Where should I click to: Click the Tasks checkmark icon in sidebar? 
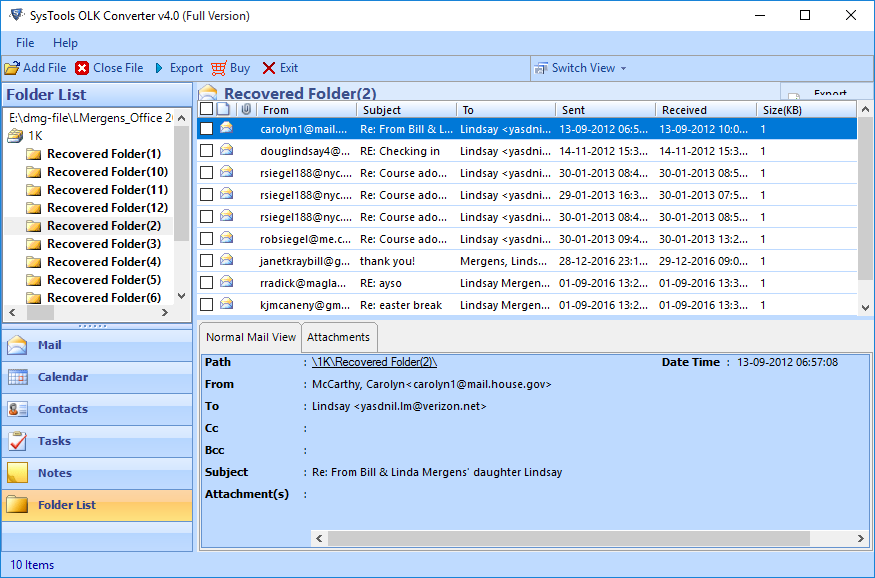click(17, 441)
